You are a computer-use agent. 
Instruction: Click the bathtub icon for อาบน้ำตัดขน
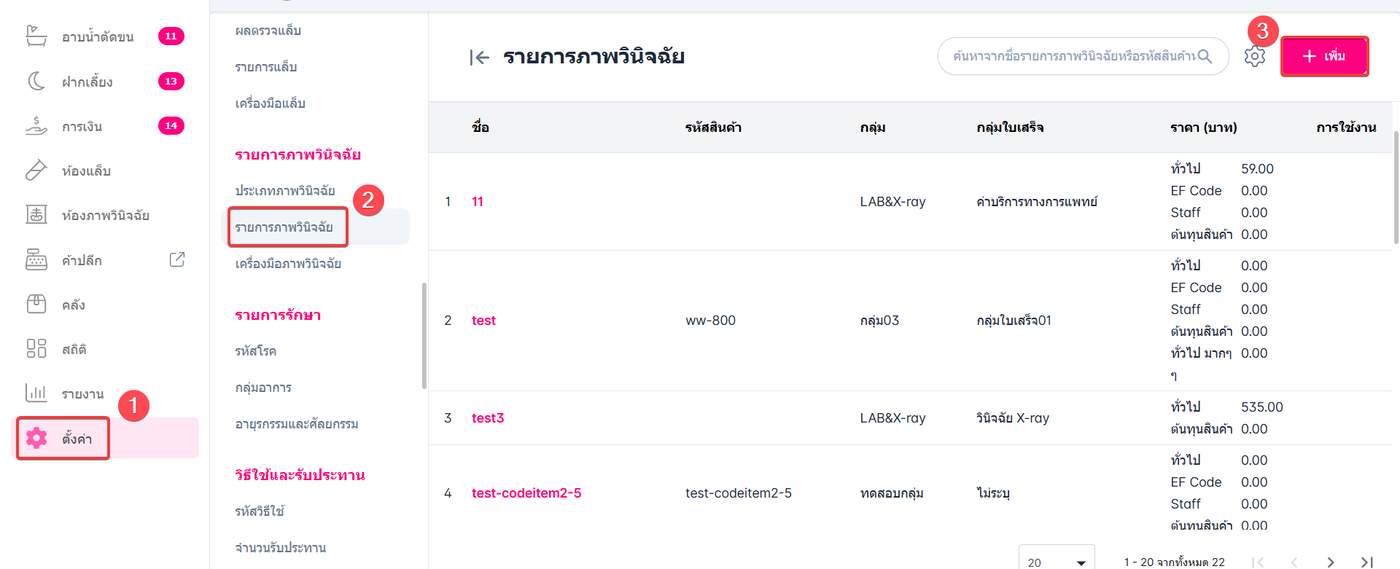(36, 37)
